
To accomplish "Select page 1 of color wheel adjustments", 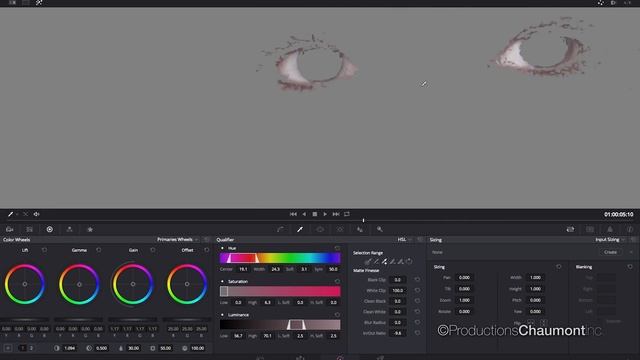I will [23, 348].
